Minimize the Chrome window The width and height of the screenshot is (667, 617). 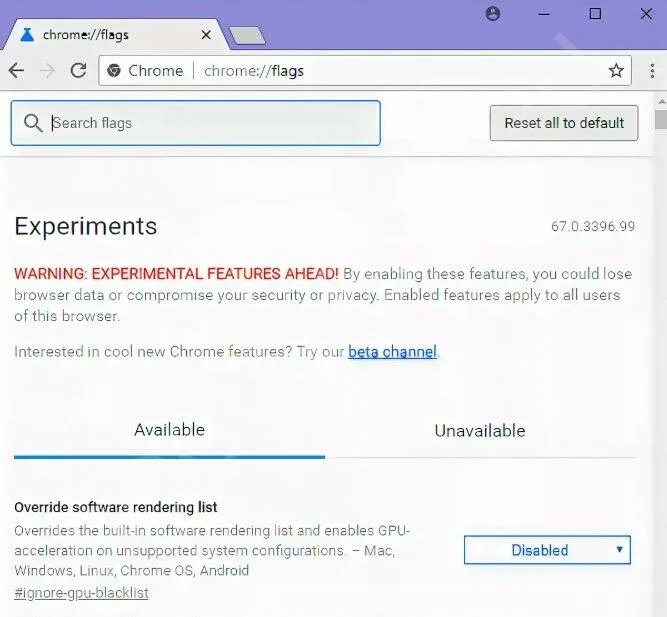(544, 14)
